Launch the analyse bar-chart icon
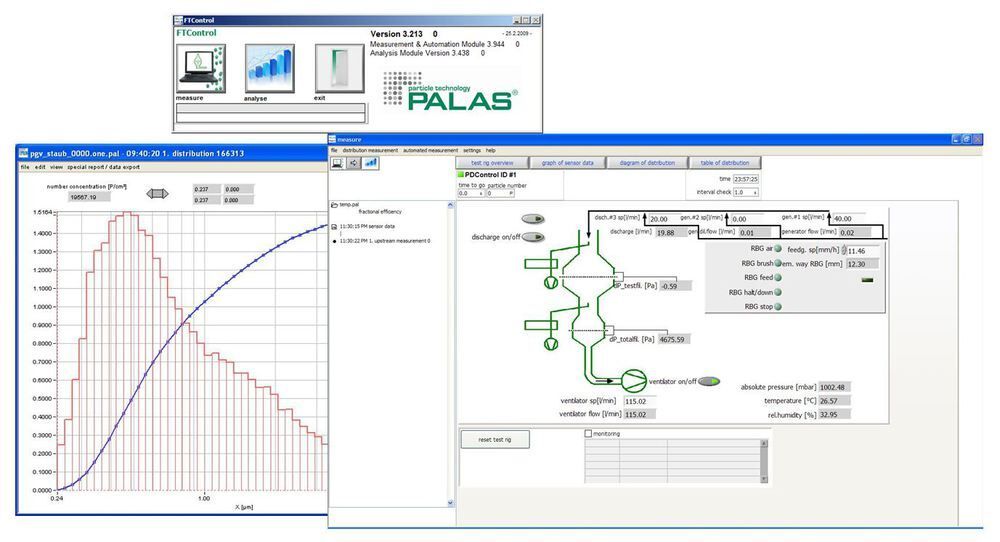The width and height of the screenshot is (1000, 542). click(270, 69)
